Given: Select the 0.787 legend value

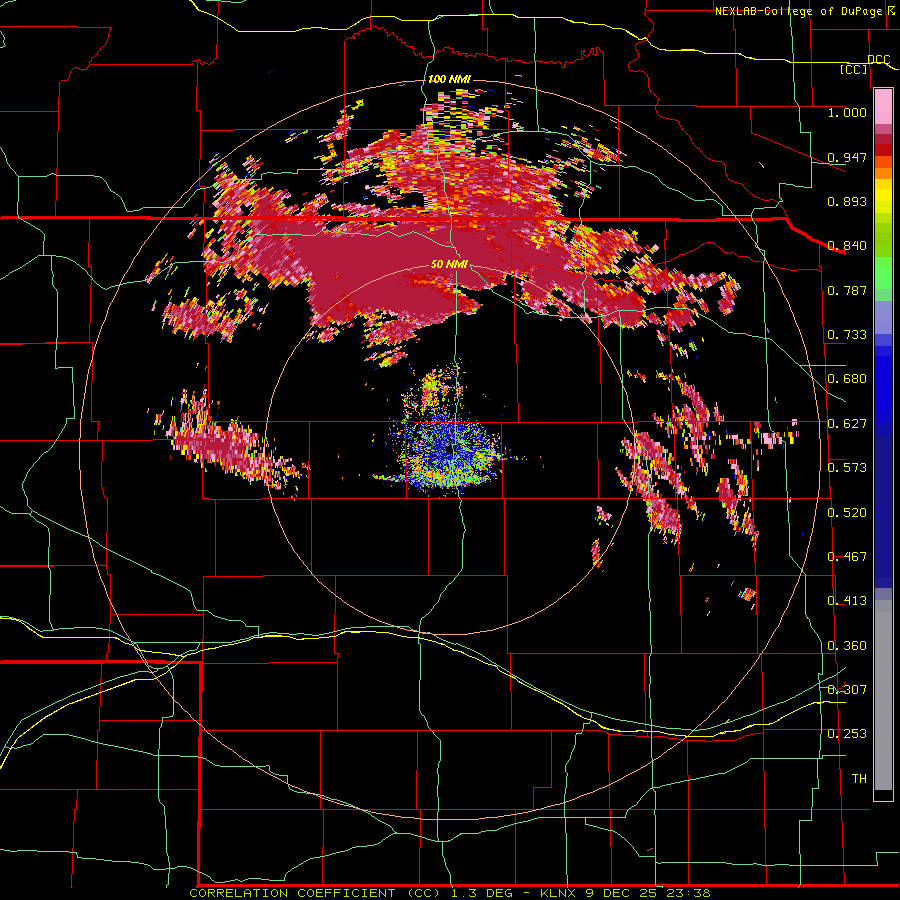Looking at the screenshot, I should tap(847, 290).
